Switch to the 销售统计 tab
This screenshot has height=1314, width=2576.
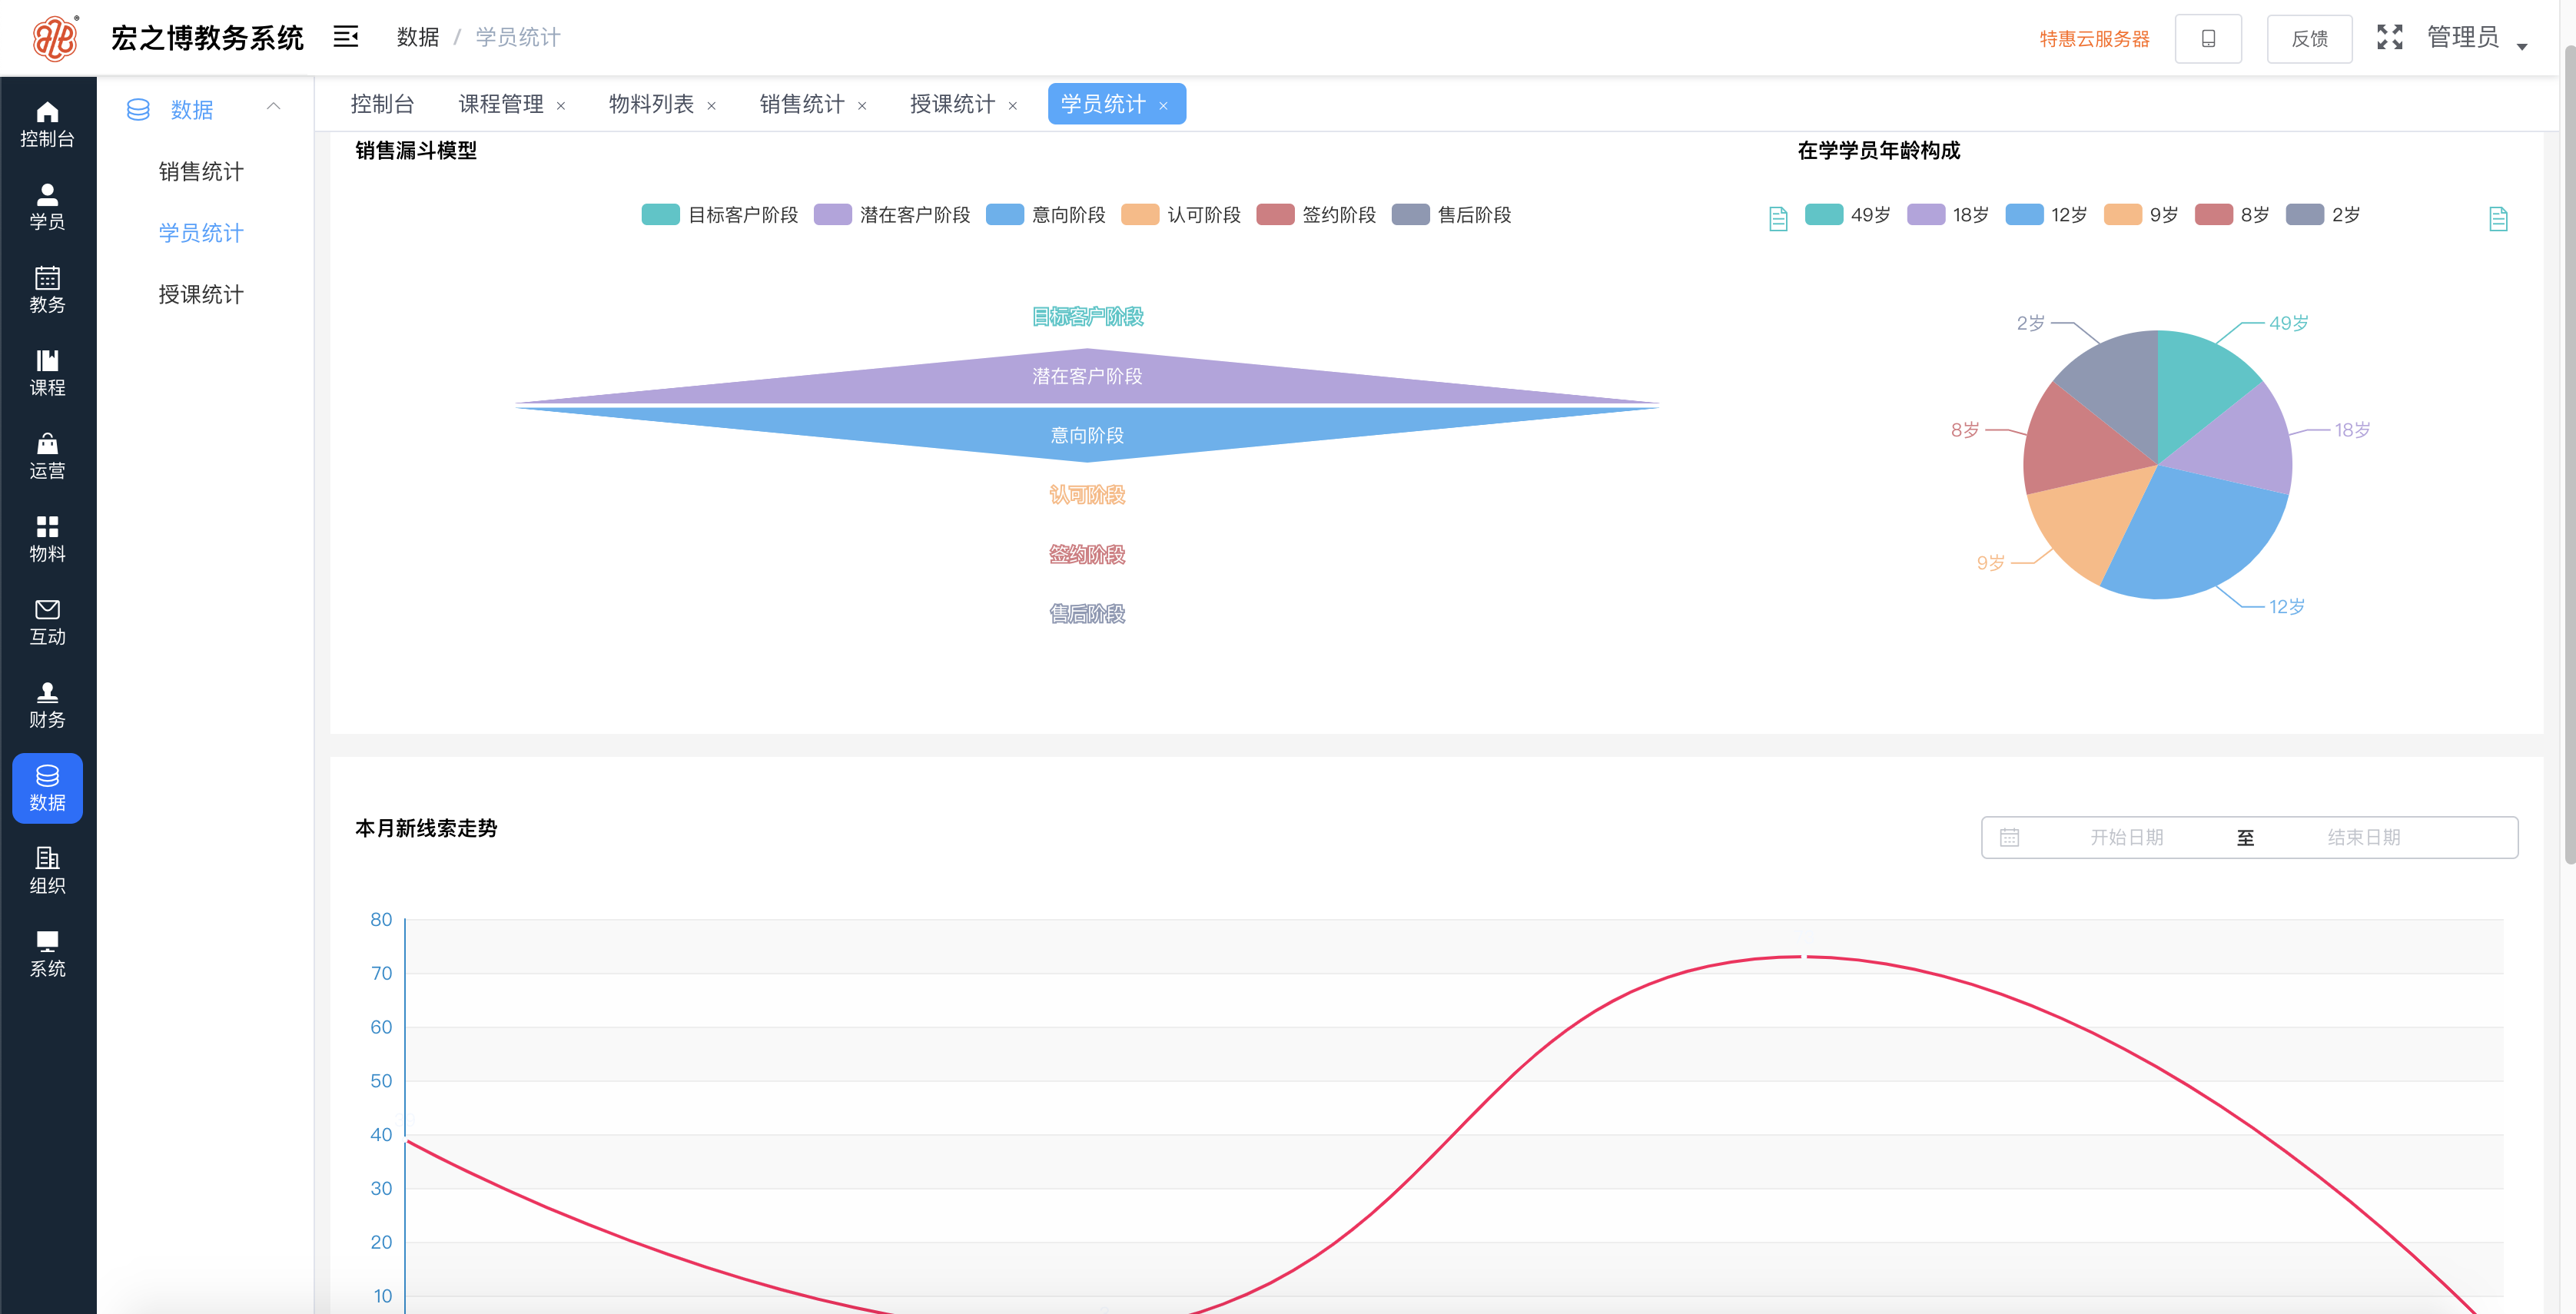pyautogui.click(x=802, y=104)
